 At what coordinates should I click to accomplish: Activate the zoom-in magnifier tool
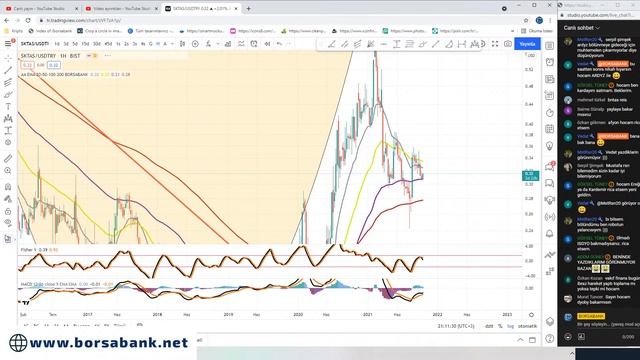(8, 171)
